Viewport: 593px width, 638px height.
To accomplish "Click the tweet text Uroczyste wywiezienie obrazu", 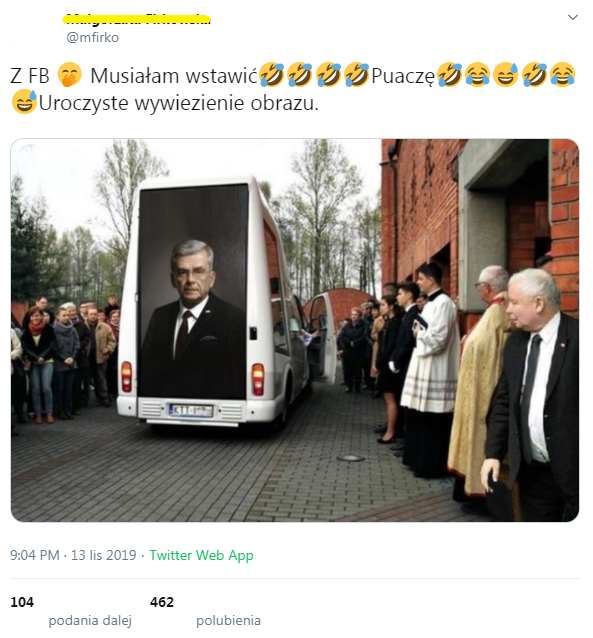I will coord(179,103).
